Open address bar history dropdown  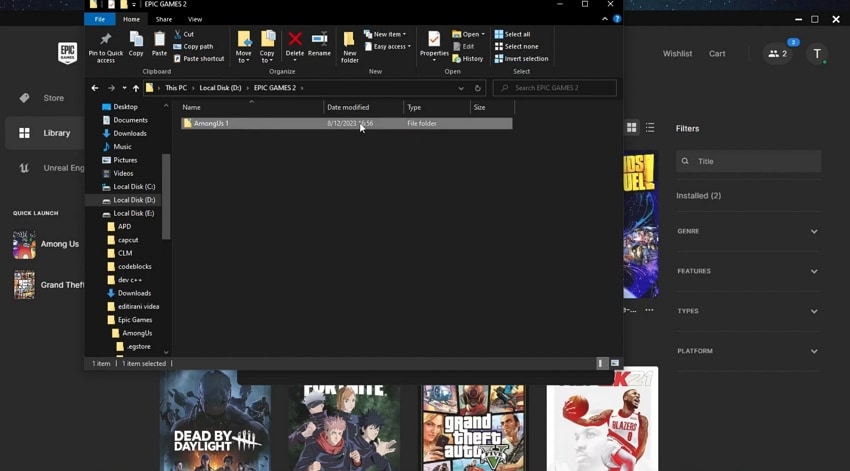[x=461, y=88]
